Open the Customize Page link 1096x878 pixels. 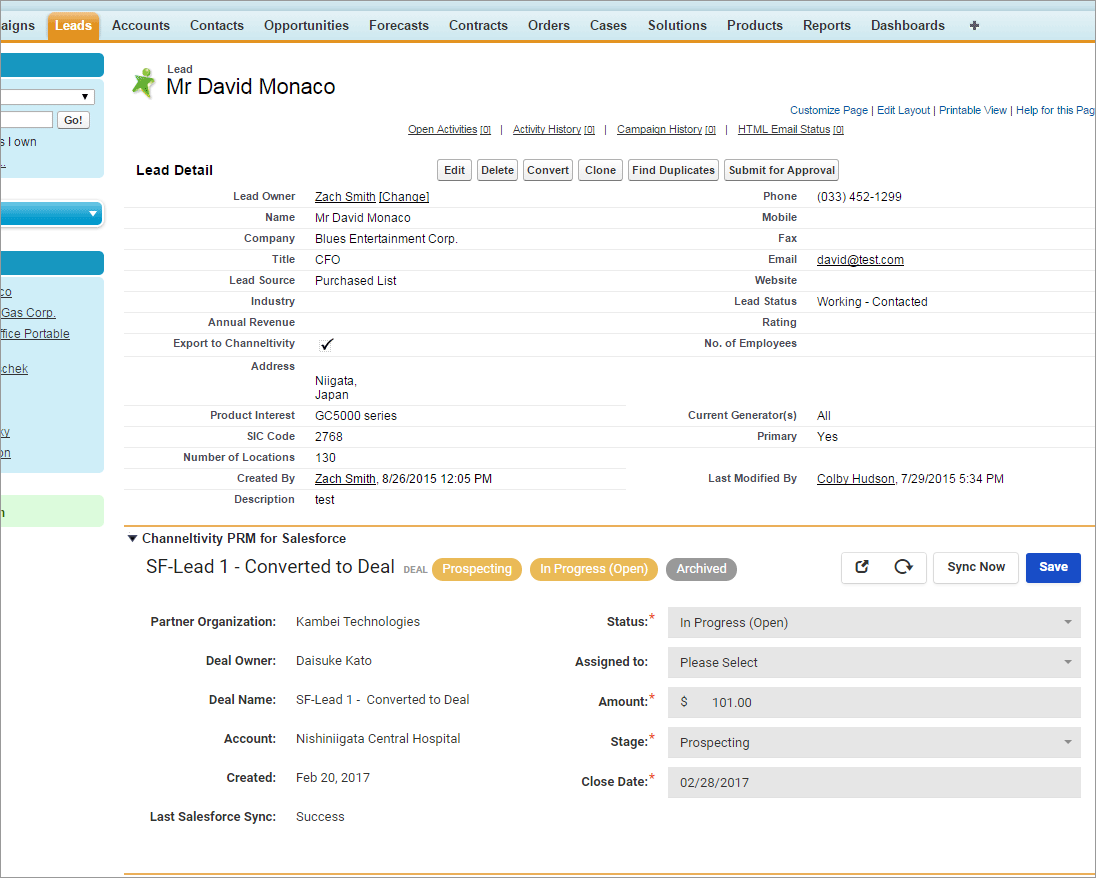coord(828,110)
